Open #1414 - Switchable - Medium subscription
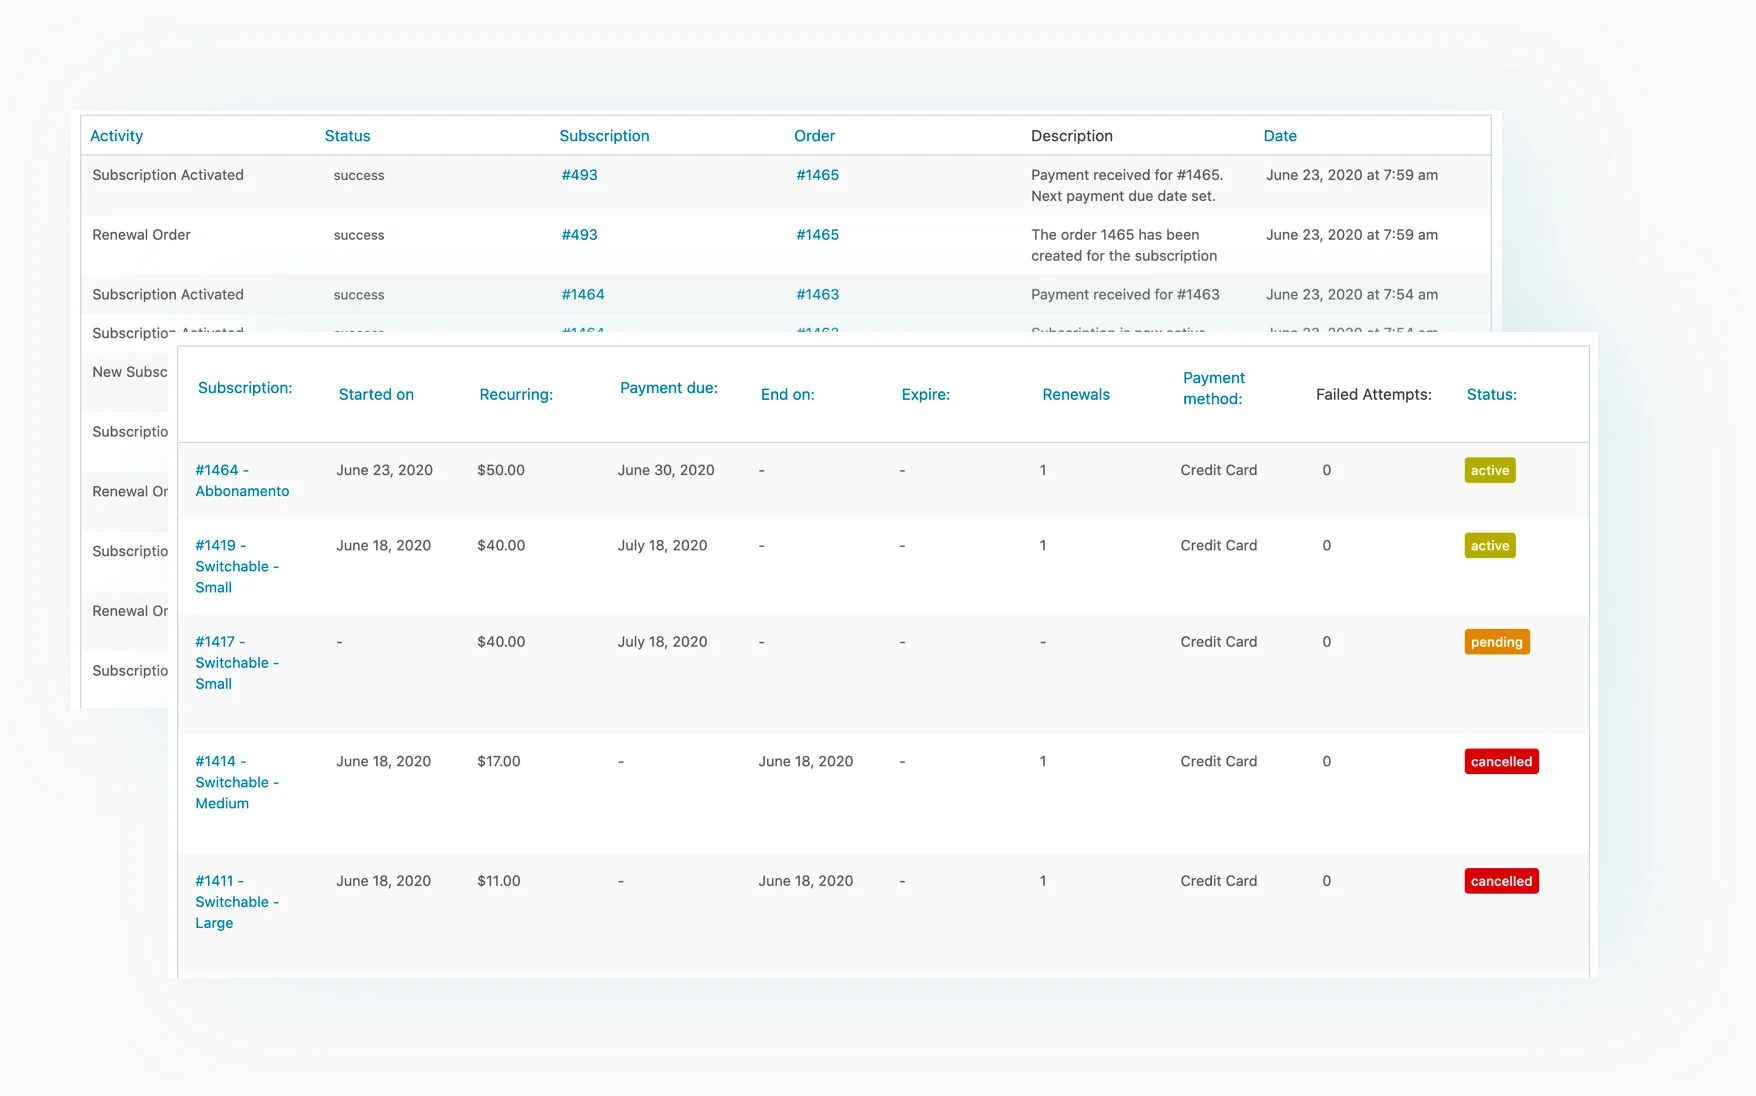1756x1096 pixels. (x=237, y=783)
